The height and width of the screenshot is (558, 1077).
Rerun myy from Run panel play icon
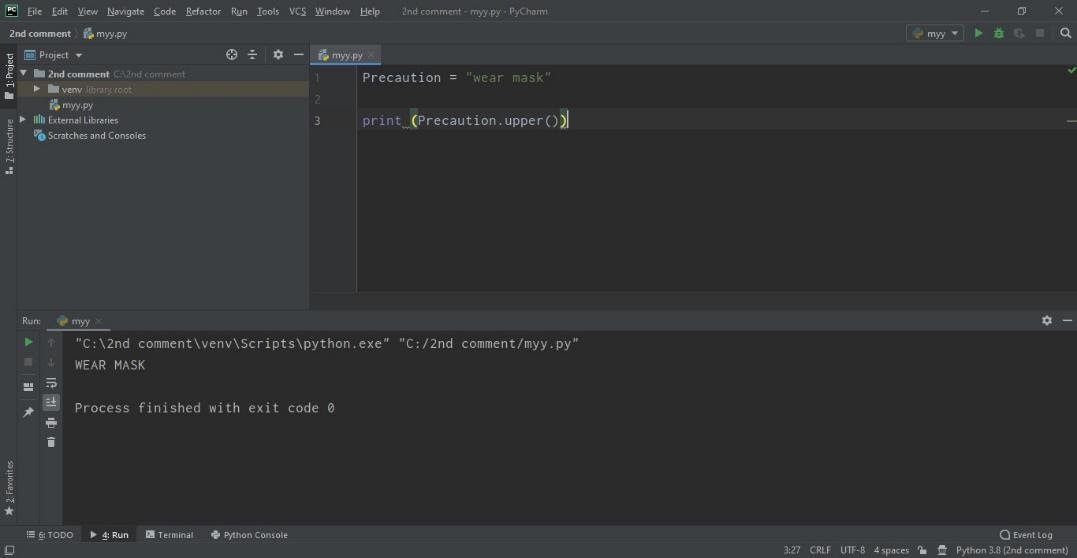[x=28, y=342]
